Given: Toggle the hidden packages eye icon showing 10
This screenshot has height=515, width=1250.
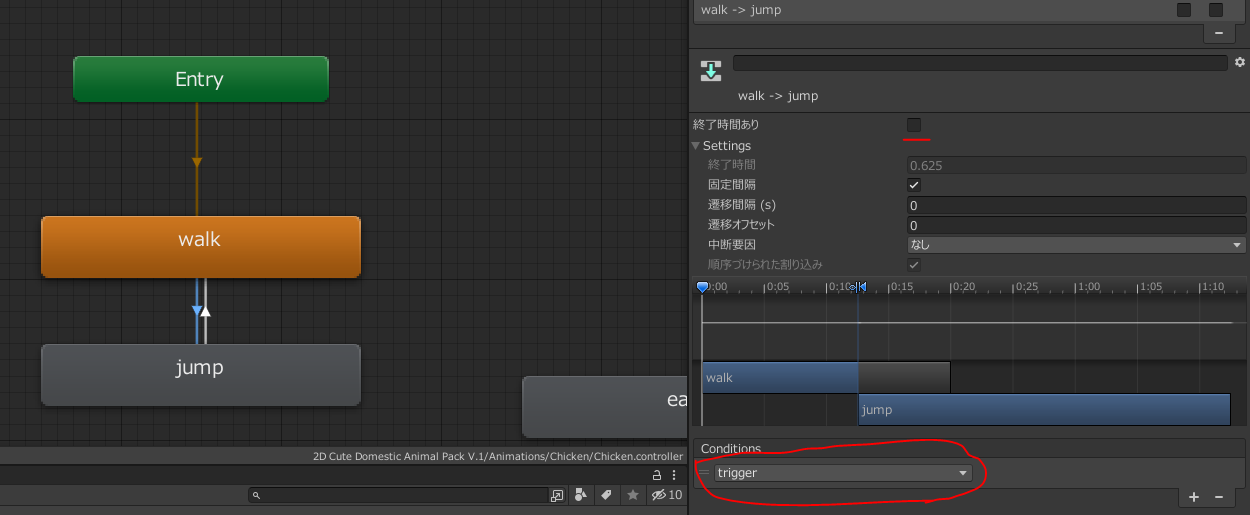Looking at the screenshot, I should 667,495.
